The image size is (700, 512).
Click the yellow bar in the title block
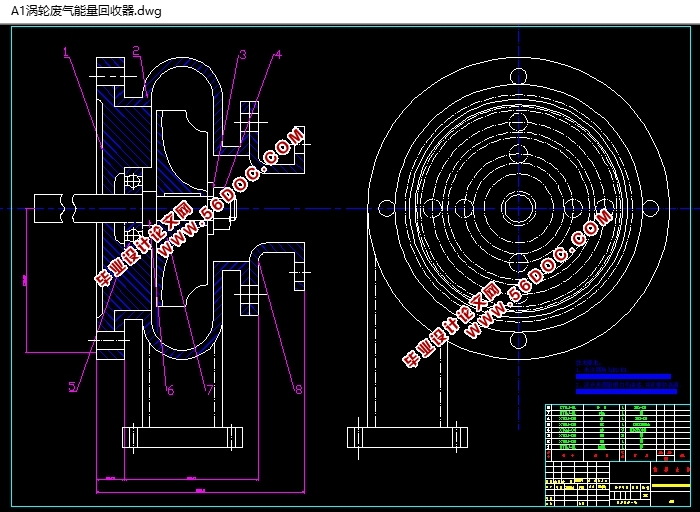click(x=669, y=486)
